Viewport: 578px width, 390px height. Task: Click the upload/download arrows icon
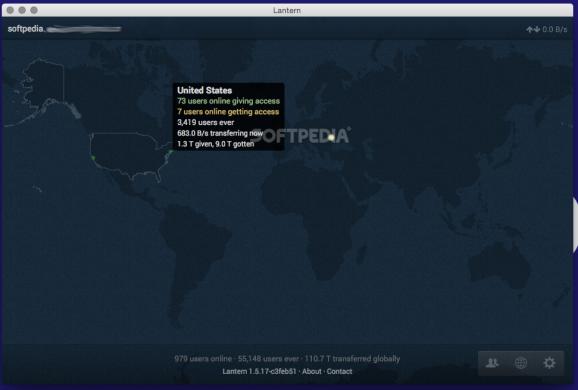(533, 29)
